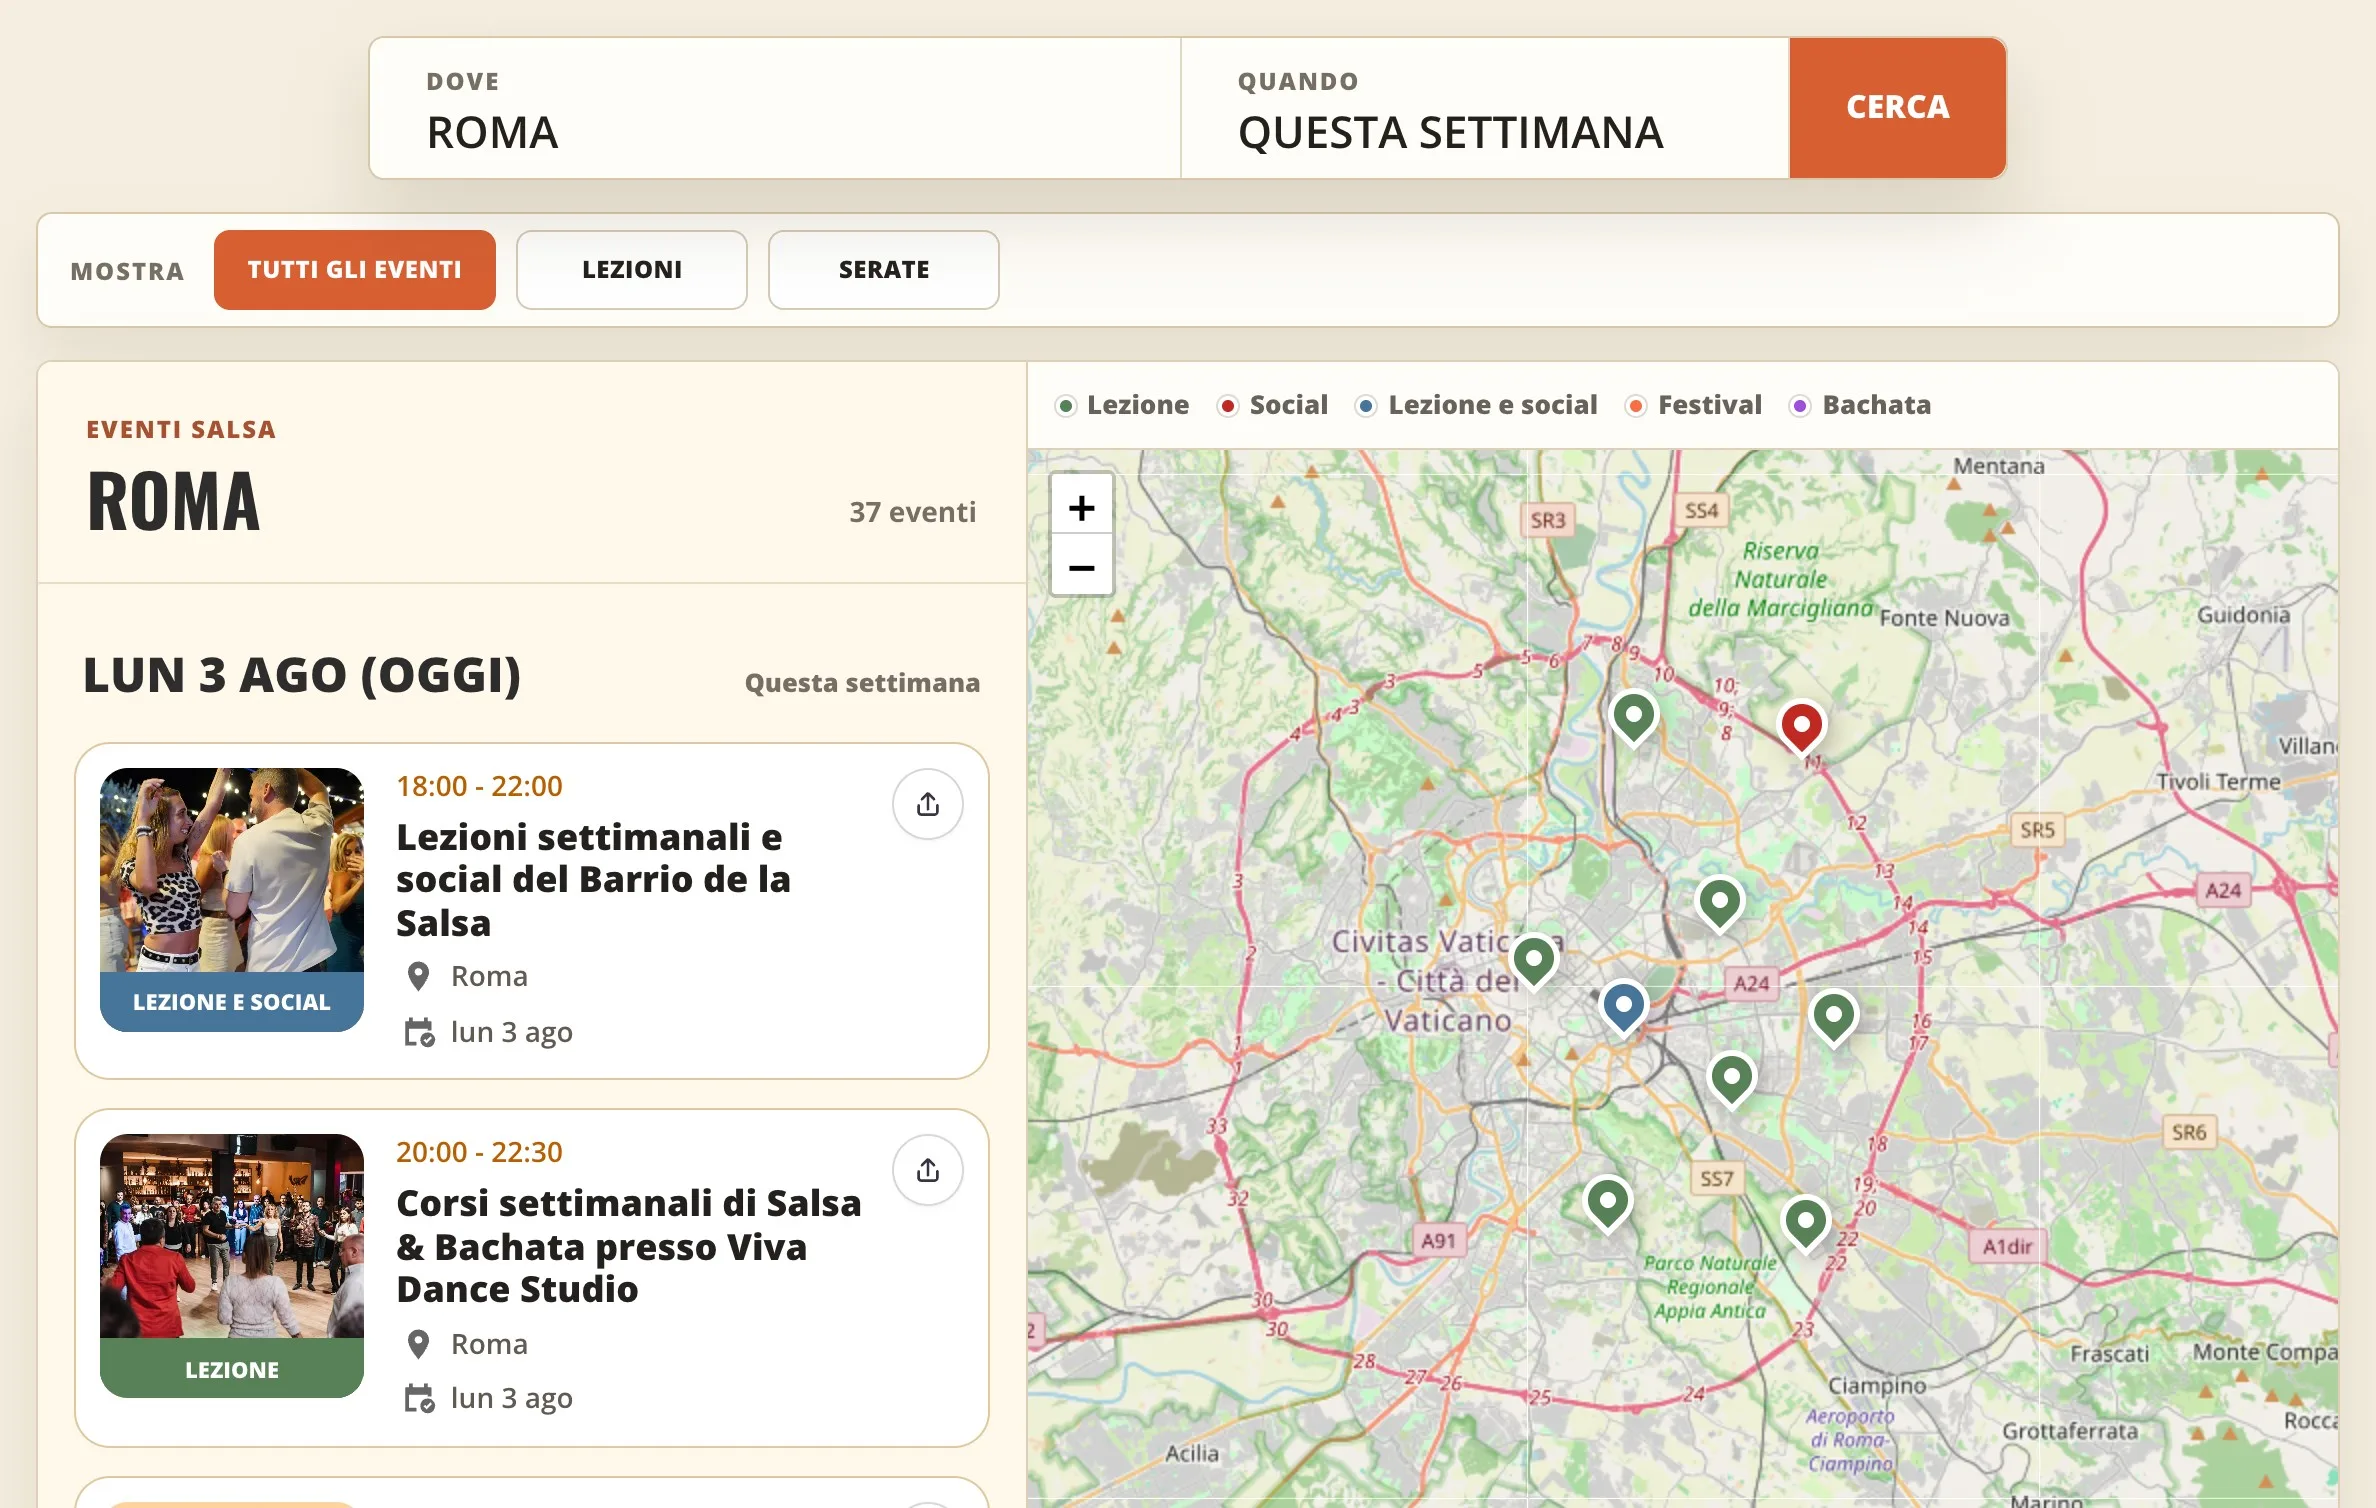Click the green pin beside Civitas Vaticana label
2376x1508 pixels.
(1534, 961)
